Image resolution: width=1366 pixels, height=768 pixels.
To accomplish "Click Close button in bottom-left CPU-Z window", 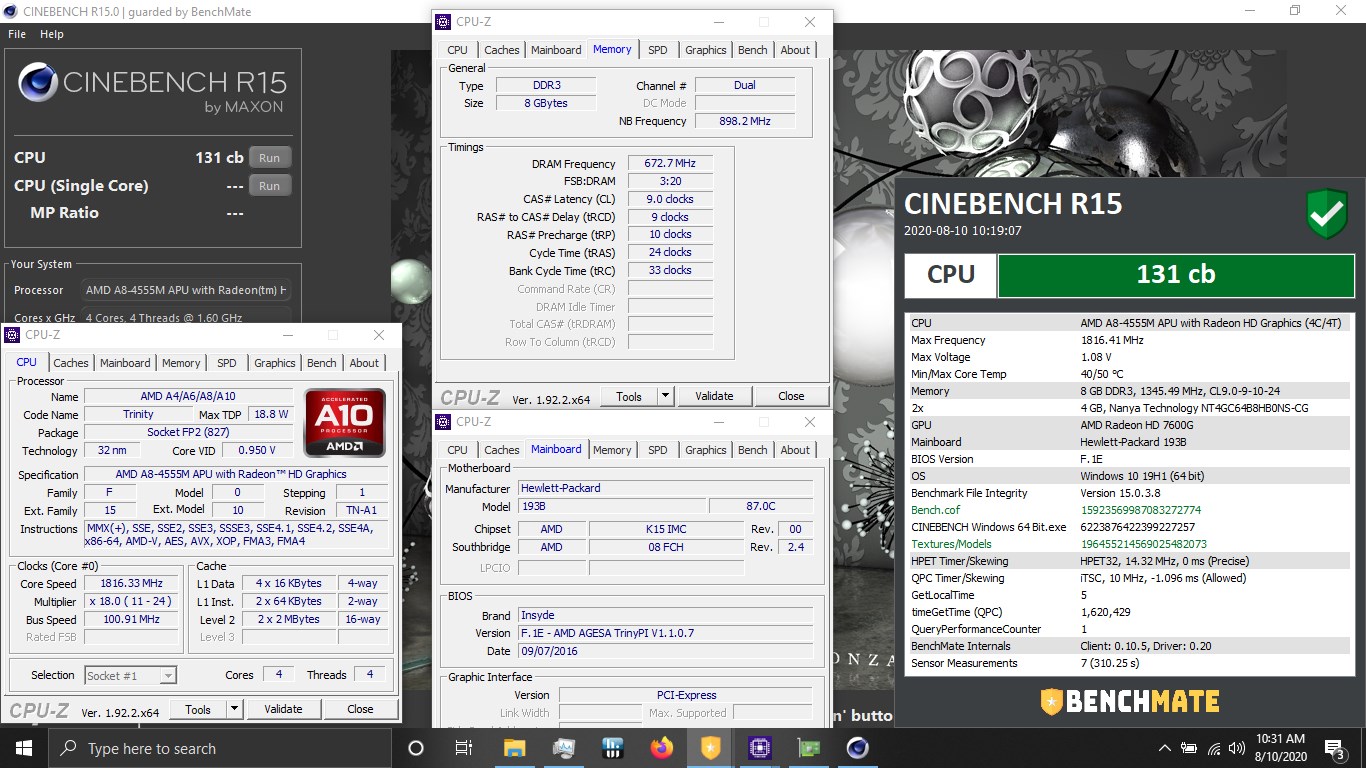I will click(x=360, y=709).
